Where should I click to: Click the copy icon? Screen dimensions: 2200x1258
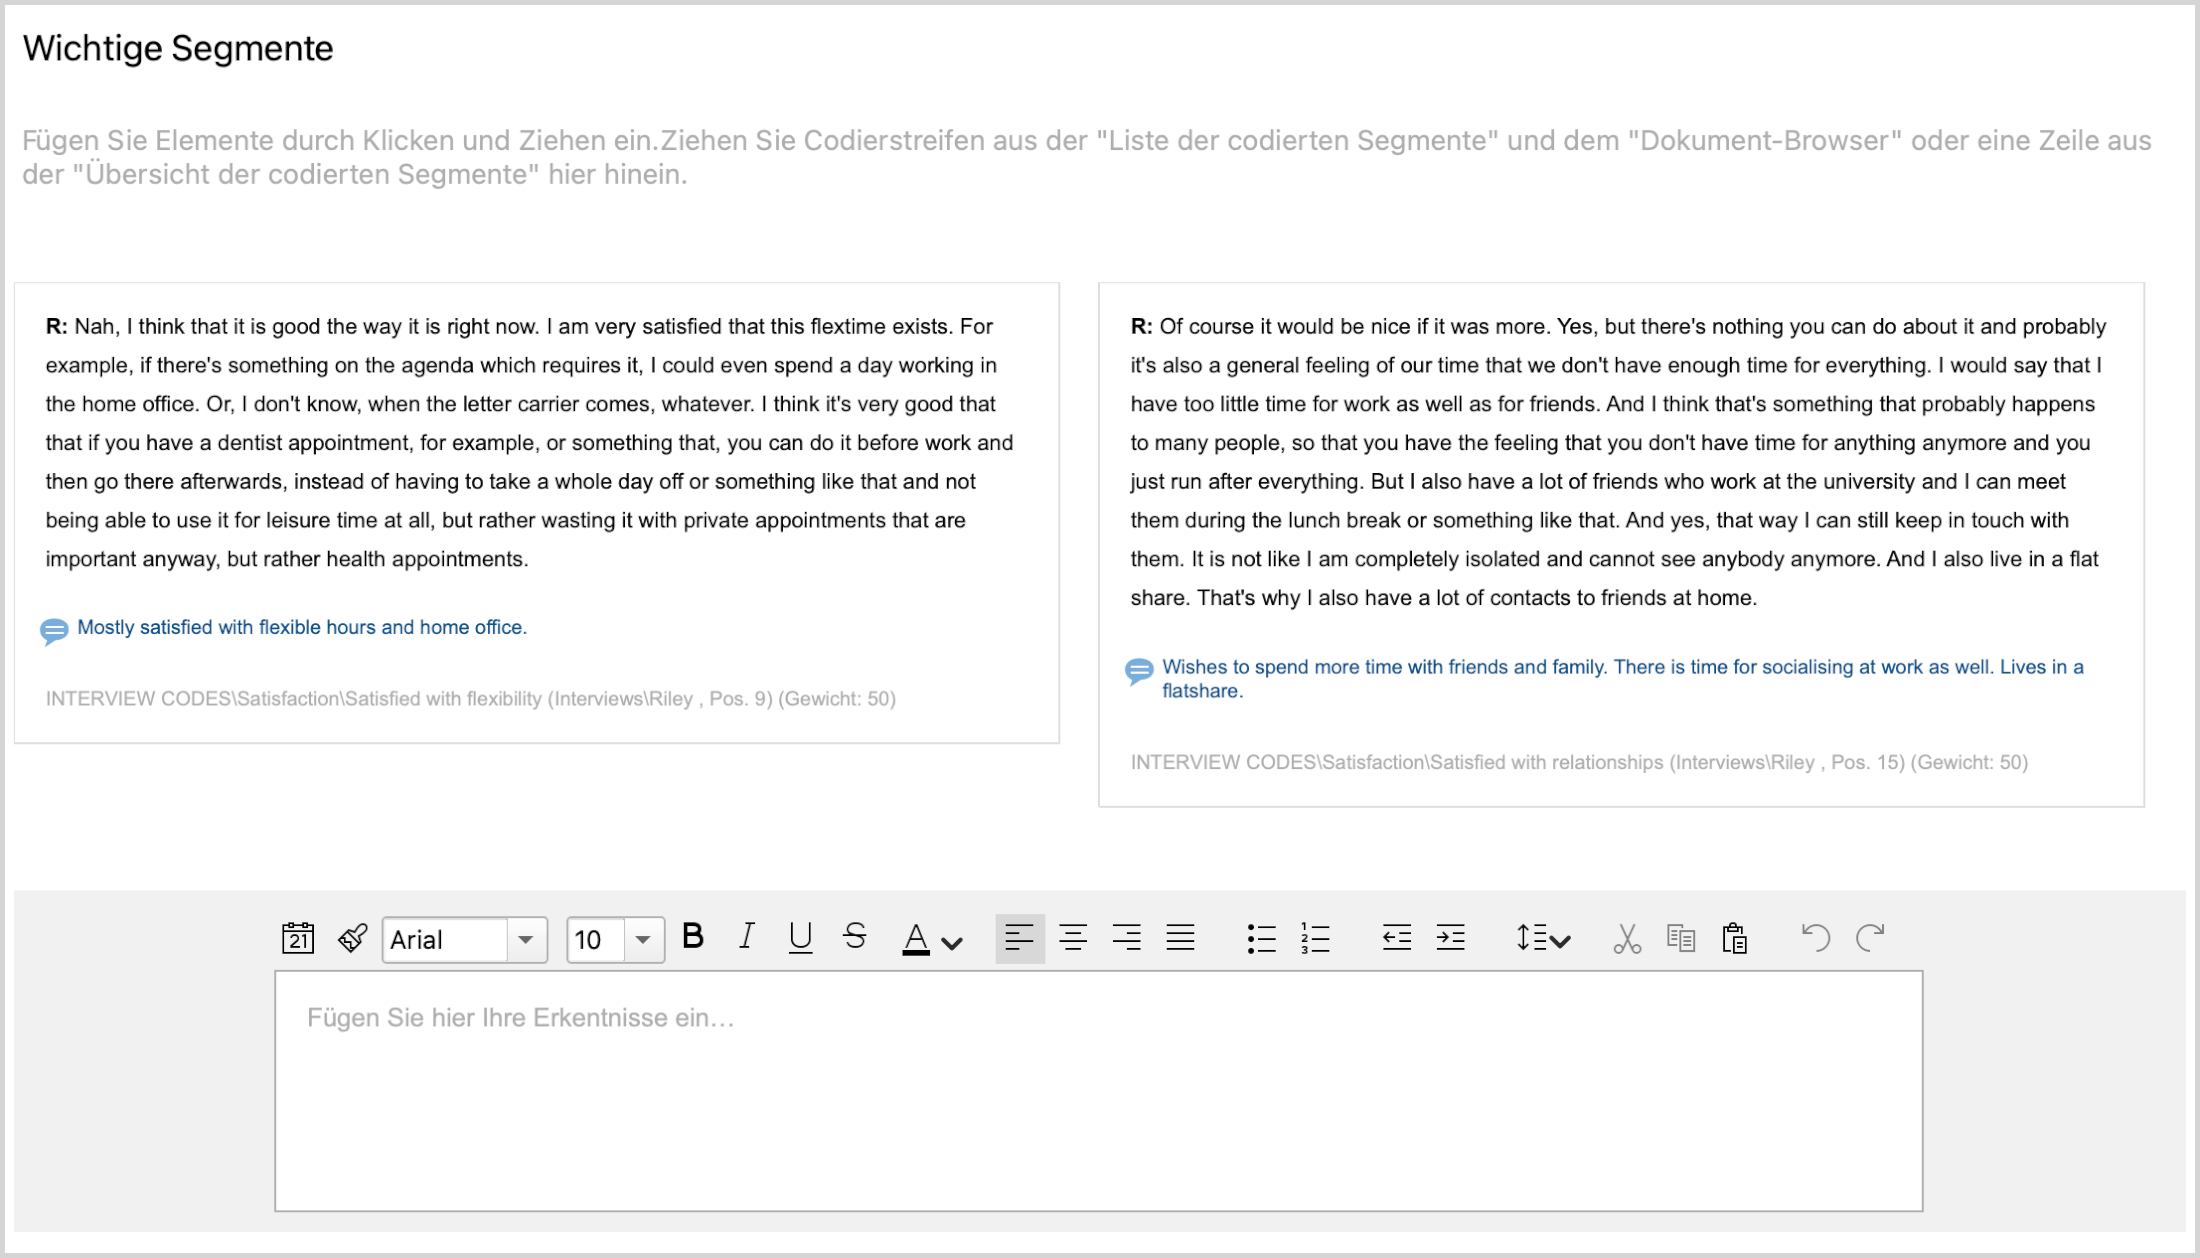1681,938
